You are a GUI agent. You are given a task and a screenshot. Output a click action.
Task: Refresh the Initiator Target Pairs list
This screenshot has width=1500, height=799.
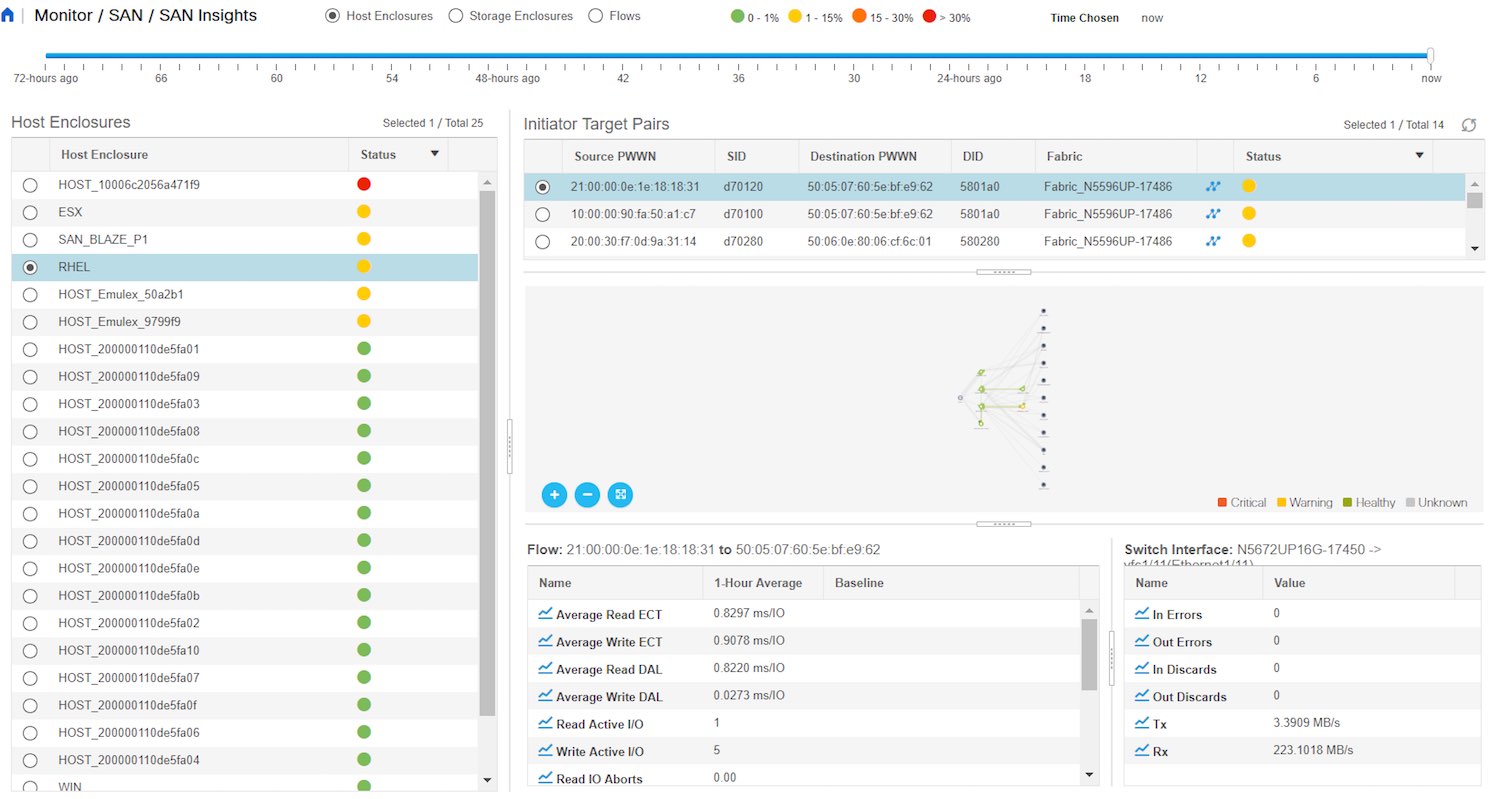click(1469, 125)
